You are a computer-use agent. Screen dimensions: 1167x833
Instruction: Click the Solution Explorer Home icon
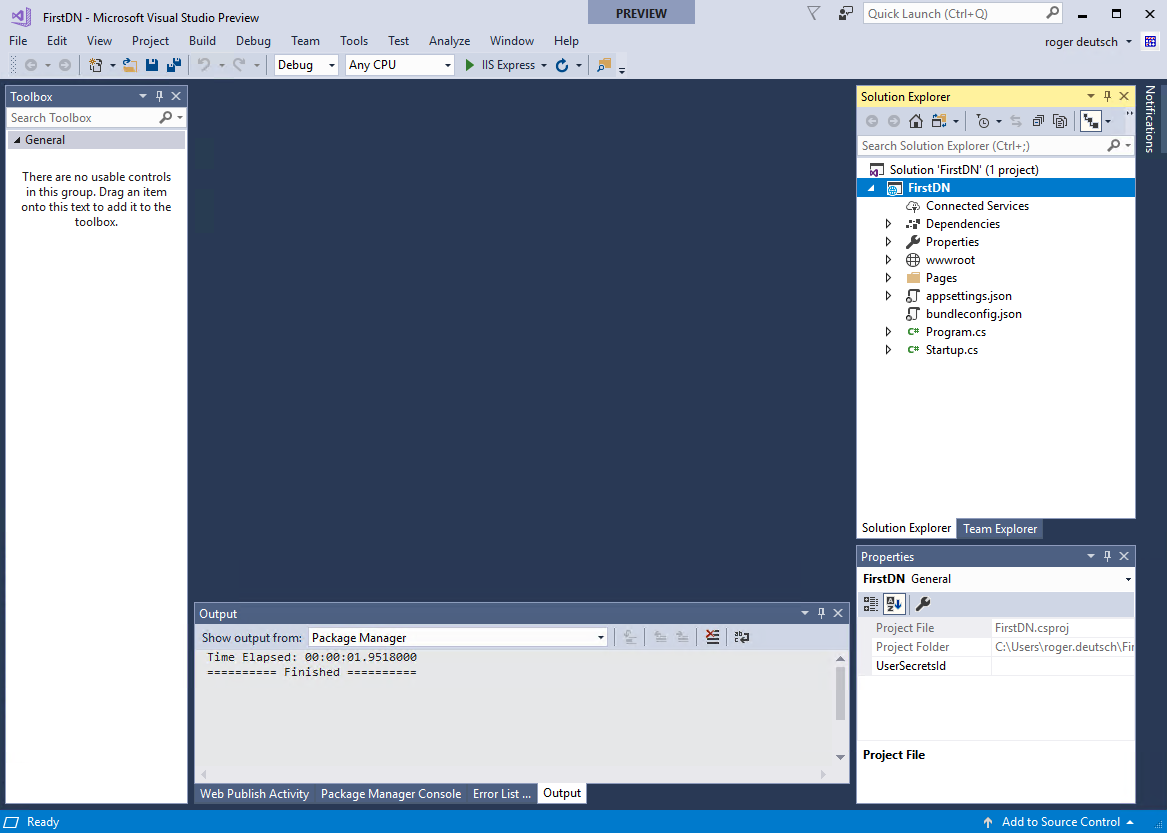click(x=916, y=121)
